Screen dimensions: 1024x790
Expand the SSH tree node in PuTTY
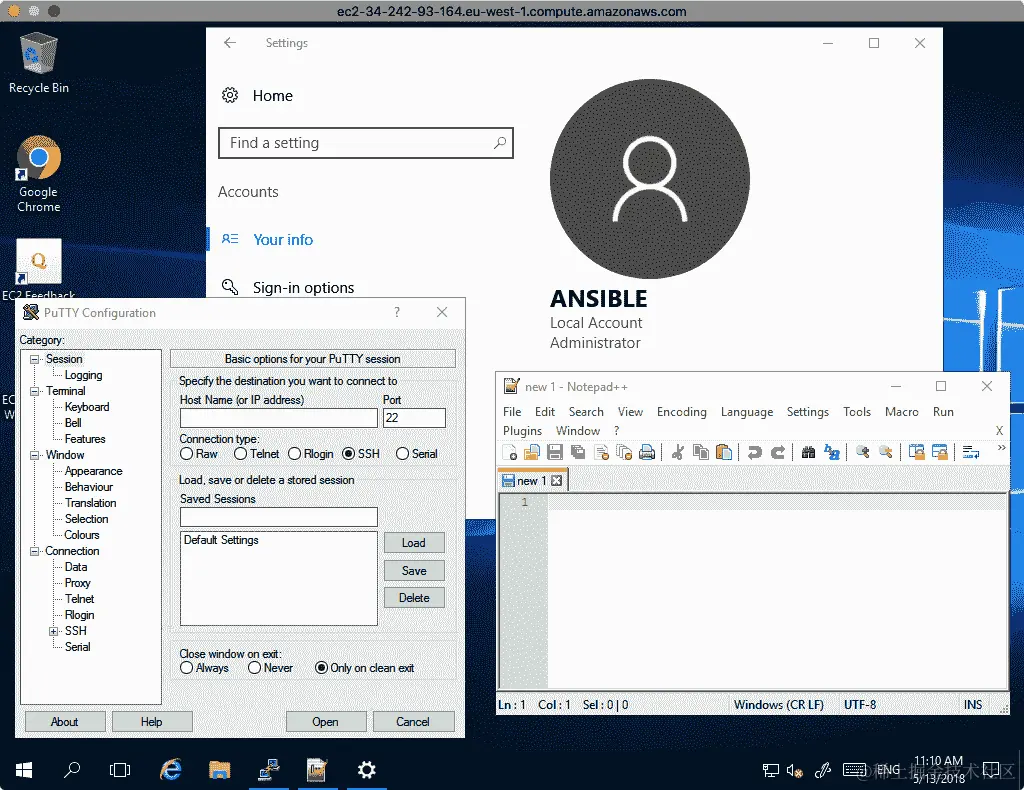click(54, 631)
